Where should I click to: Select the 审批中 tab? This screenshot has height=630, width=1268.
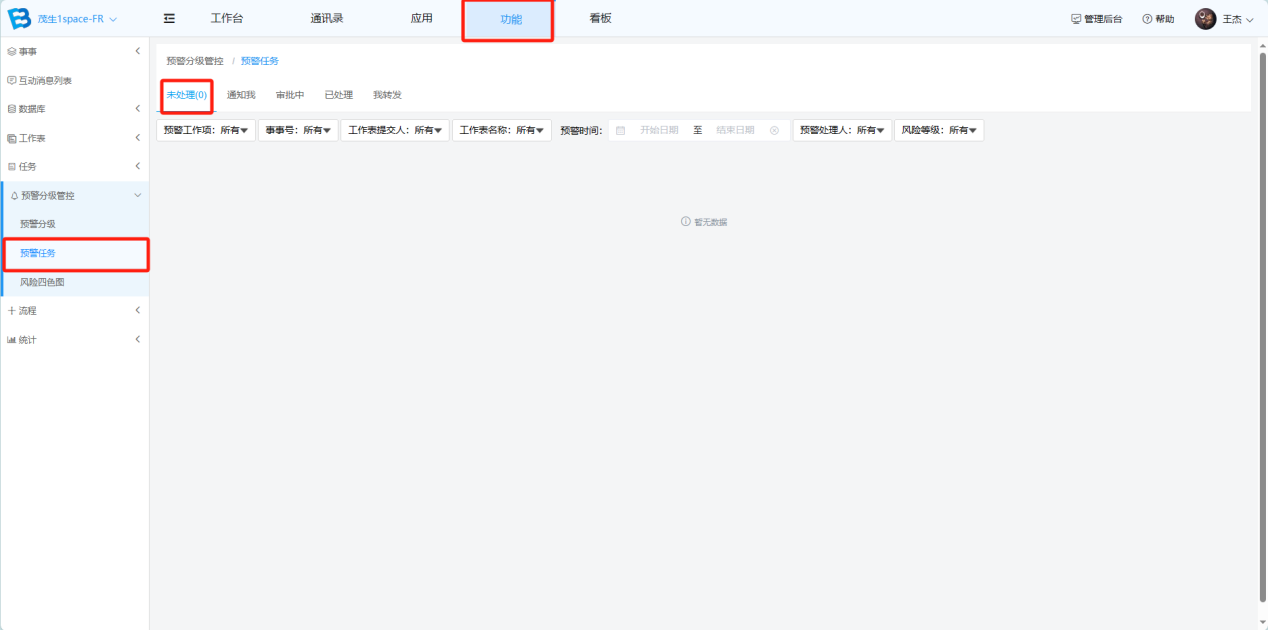pyautogui.click(x=290, y=95)
